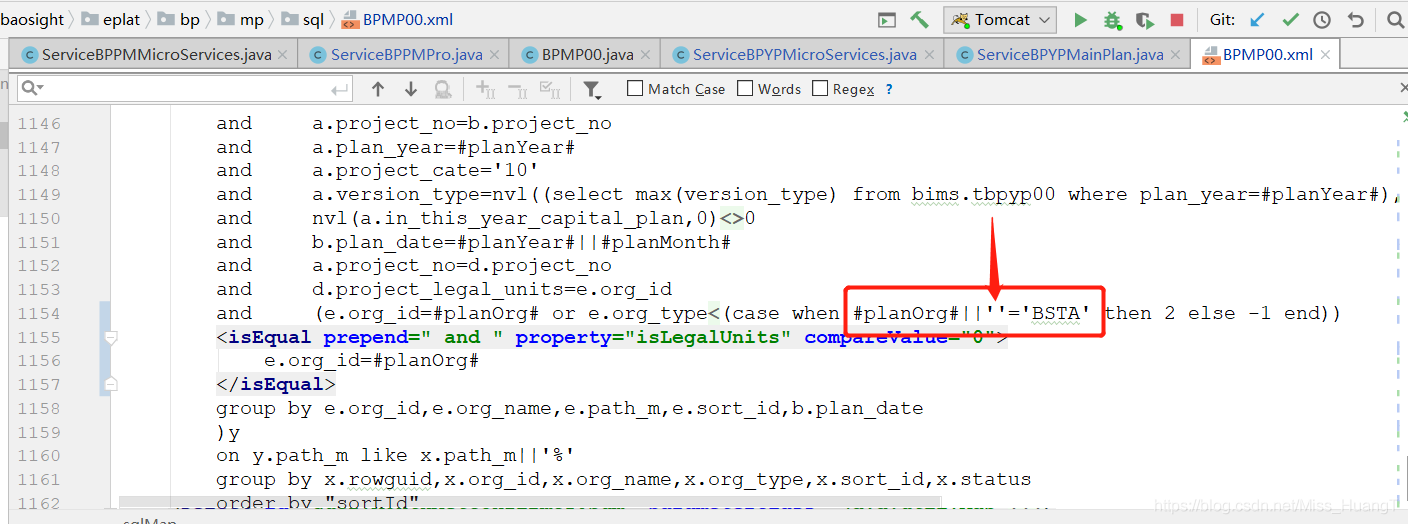Close the ServiceBPYPMicroServices.java tab
Viewport: 1408px width, 524px height.
click(x=928, y=56)
